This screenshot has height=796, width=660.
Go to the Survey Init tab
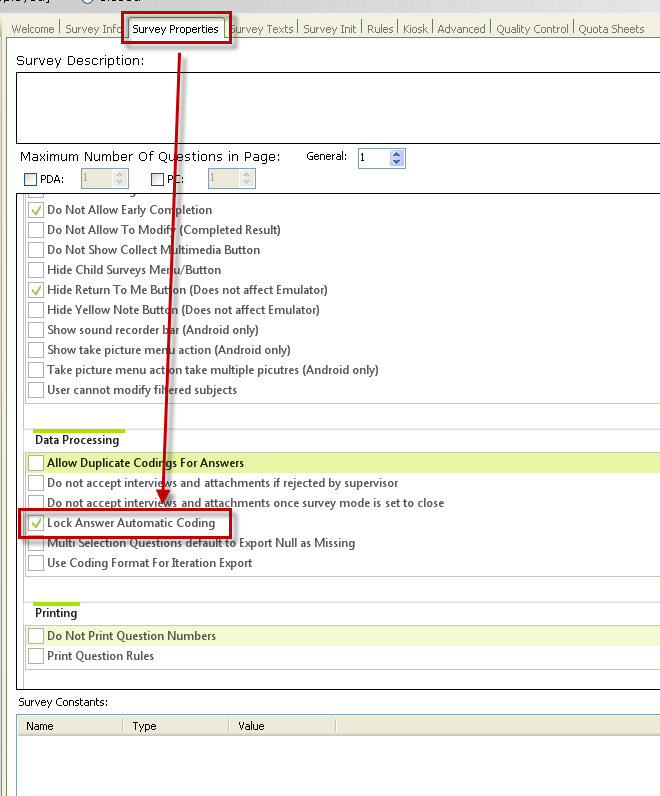[x=330, y=29]
